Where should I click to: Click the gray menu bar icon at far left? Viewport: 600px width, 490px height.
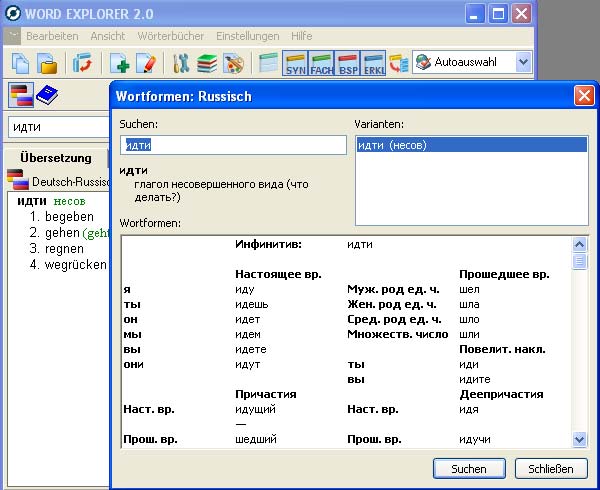(12, 36)
